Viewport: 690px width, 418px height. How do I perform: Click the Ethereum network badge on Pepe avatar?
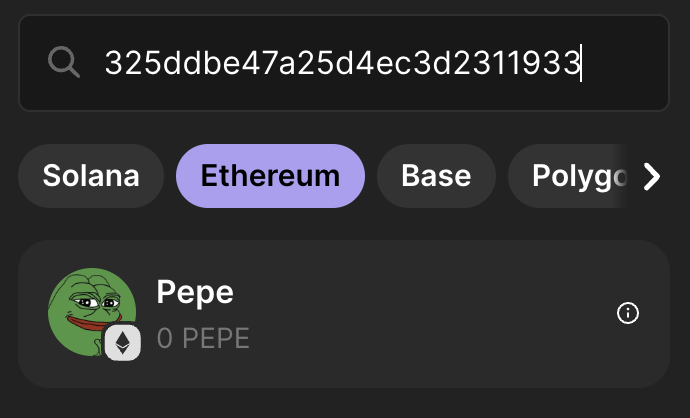click(123, 343)
